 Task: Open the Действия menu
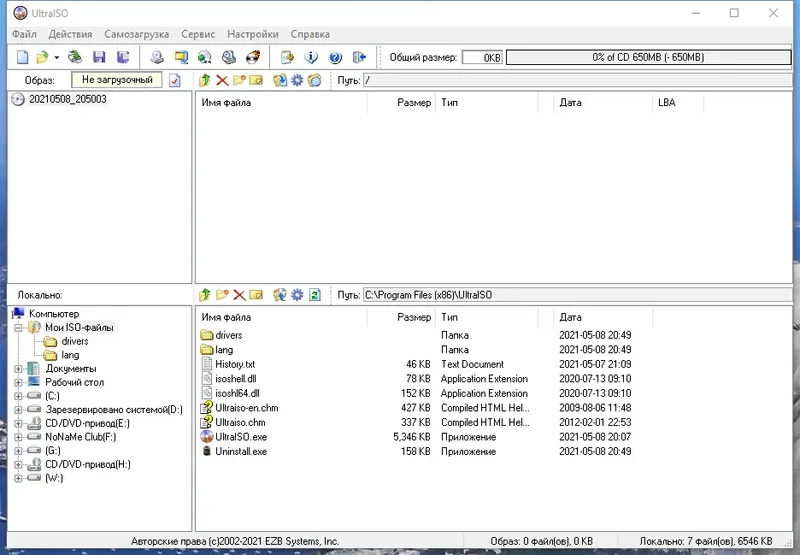pyautogui.click(x=70, y=34)
